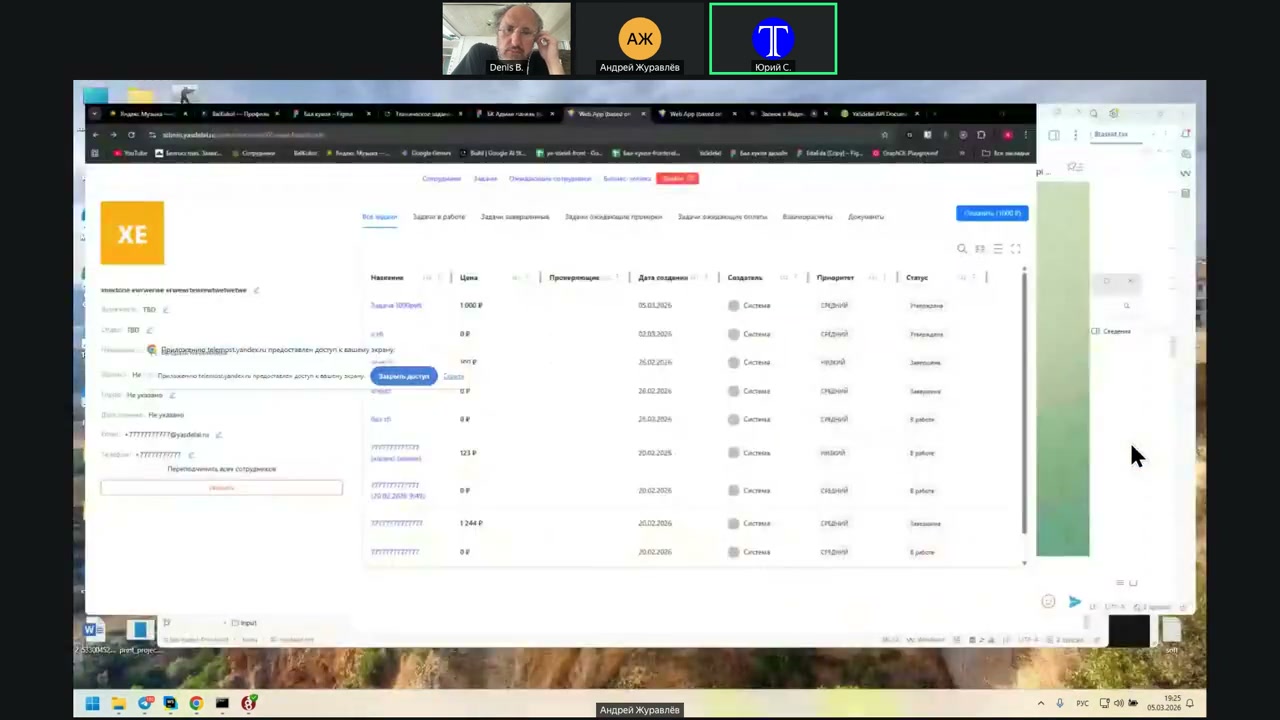
Task: Sort table by the Цена column header
Action: (x=469, y=277)
